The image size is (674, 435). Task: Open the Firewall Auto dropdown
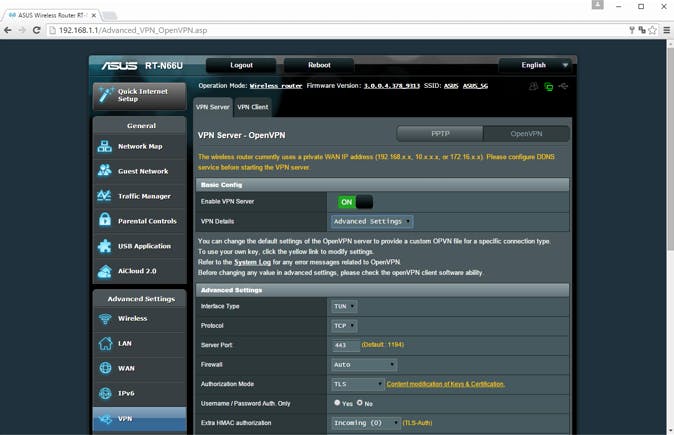click(364, 365)
